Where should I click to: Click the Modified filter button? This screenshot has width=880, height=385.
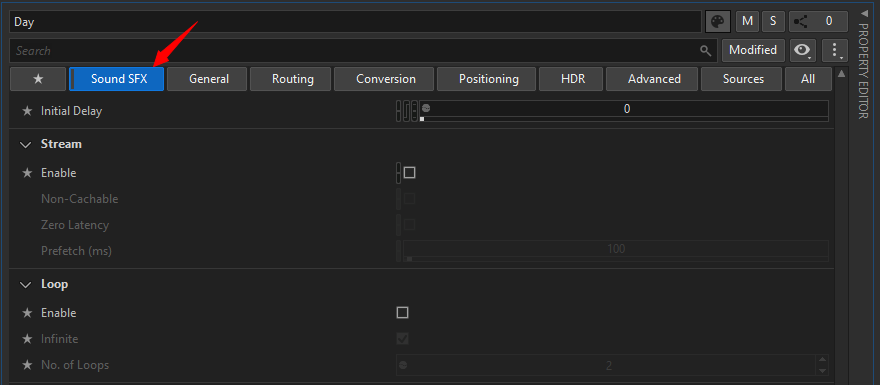(x=753, y=51)
